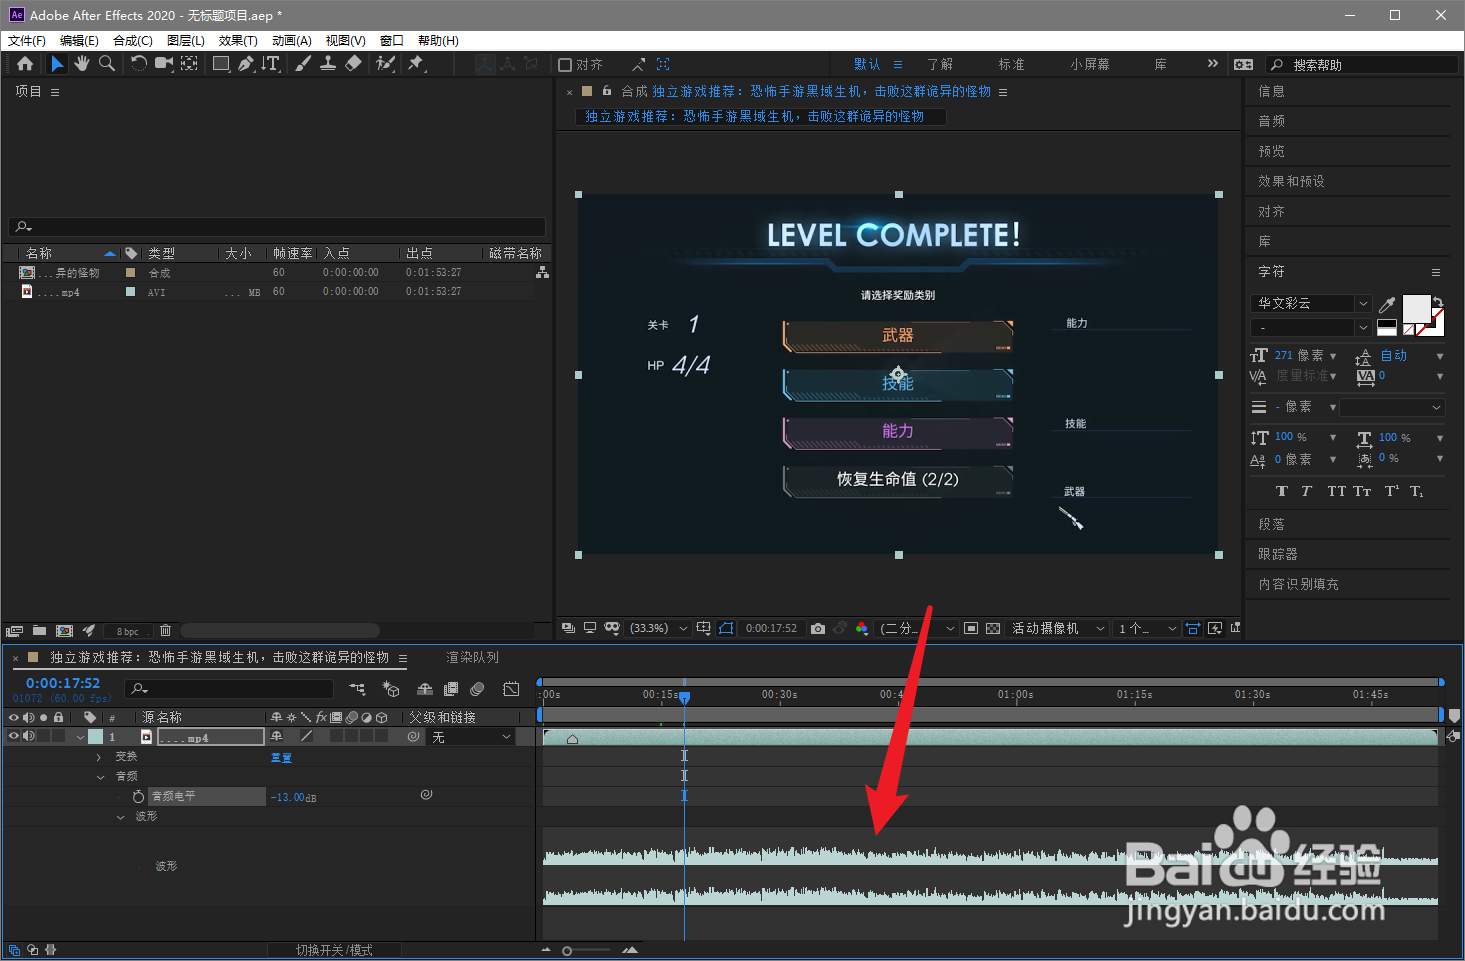Click eyedropper next to fill color
This screenshot has height=961, width=1465.
[1387, 304]
